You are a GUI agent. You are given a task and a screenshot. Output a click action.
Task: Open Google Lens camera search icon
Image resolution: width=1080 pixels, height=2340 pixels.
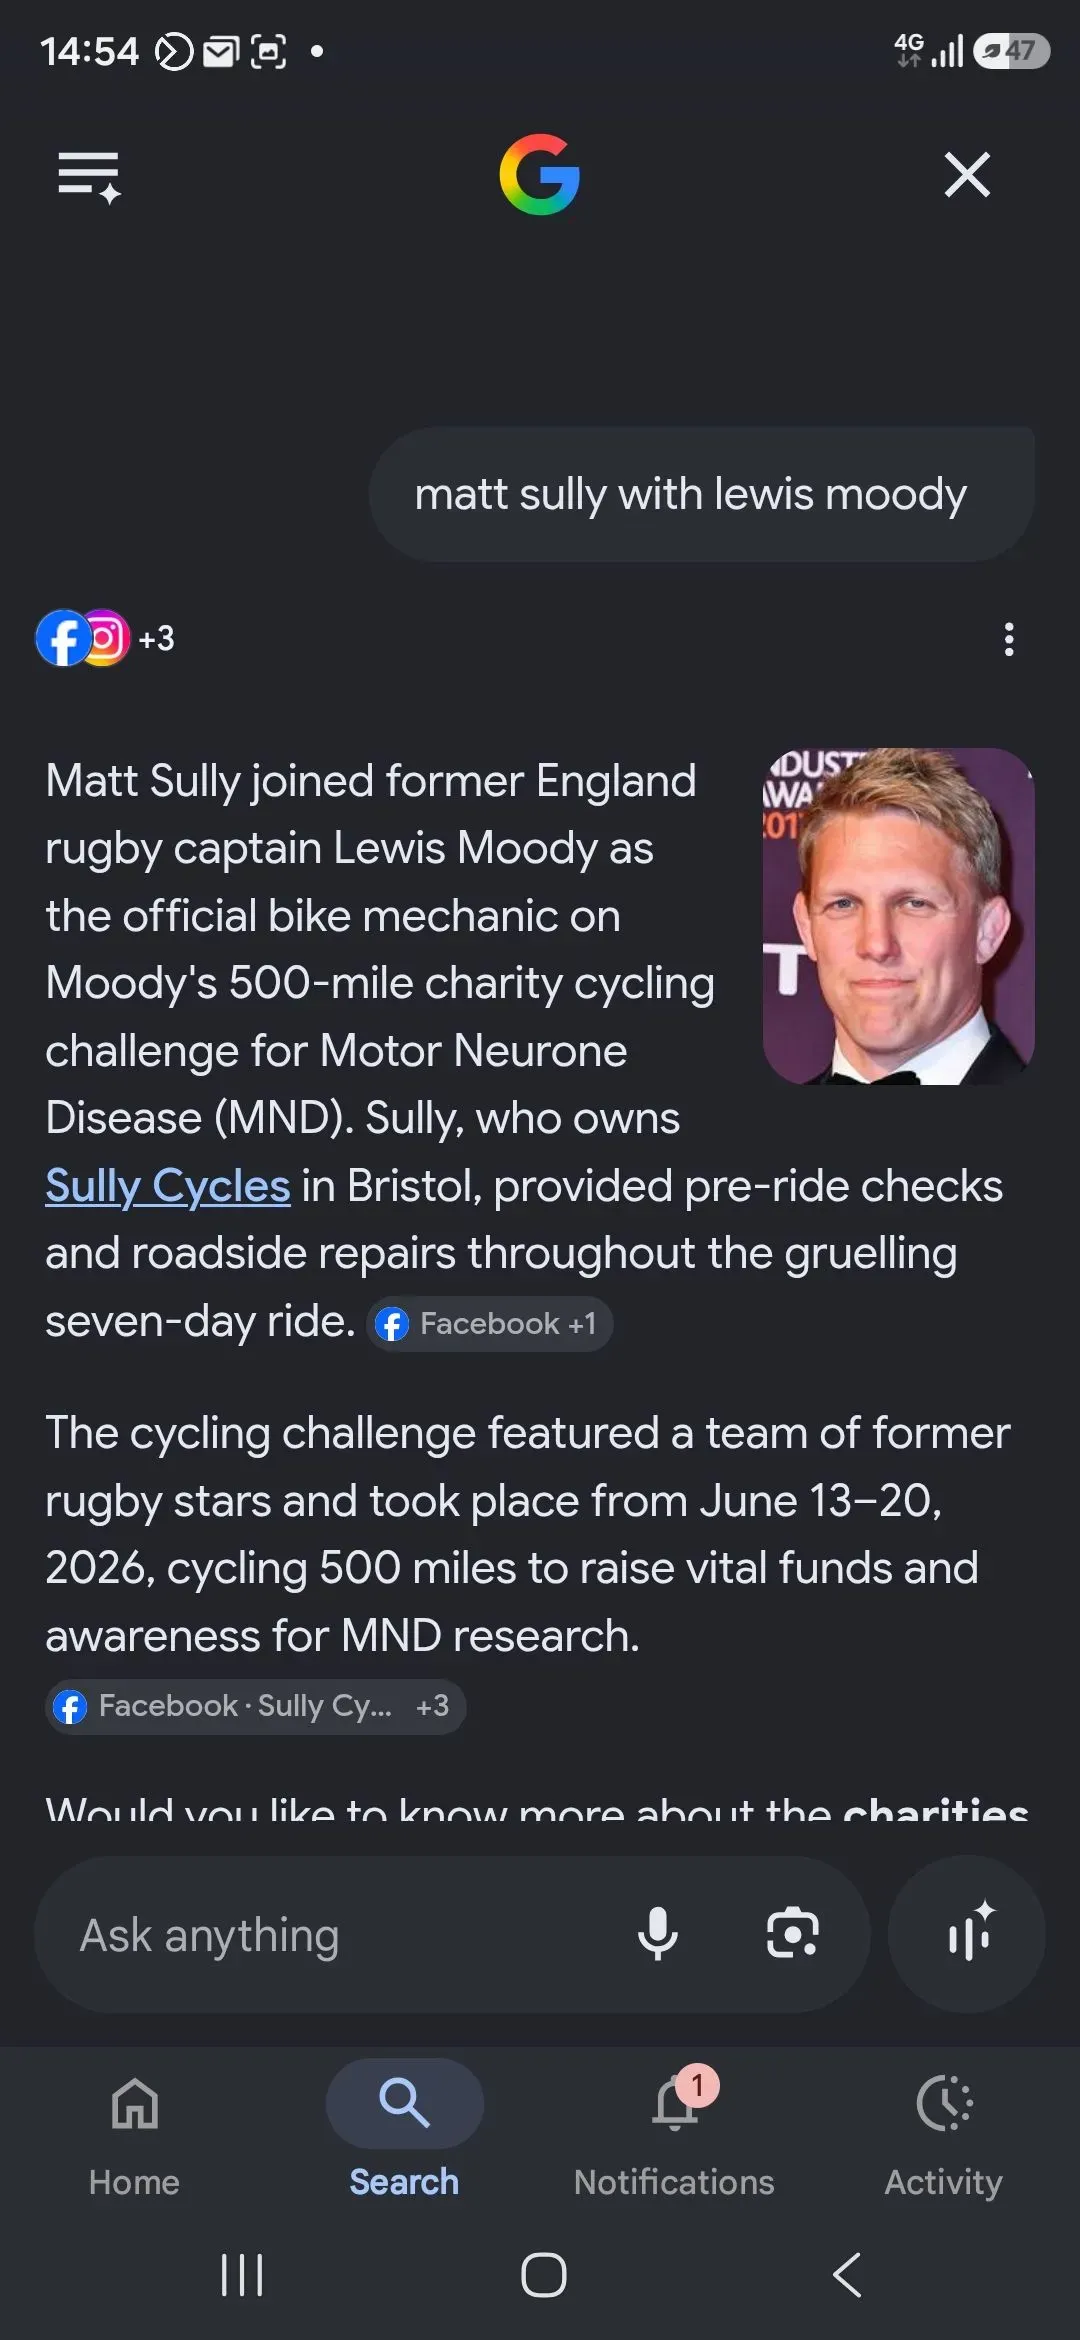(x=793, y=1934)
